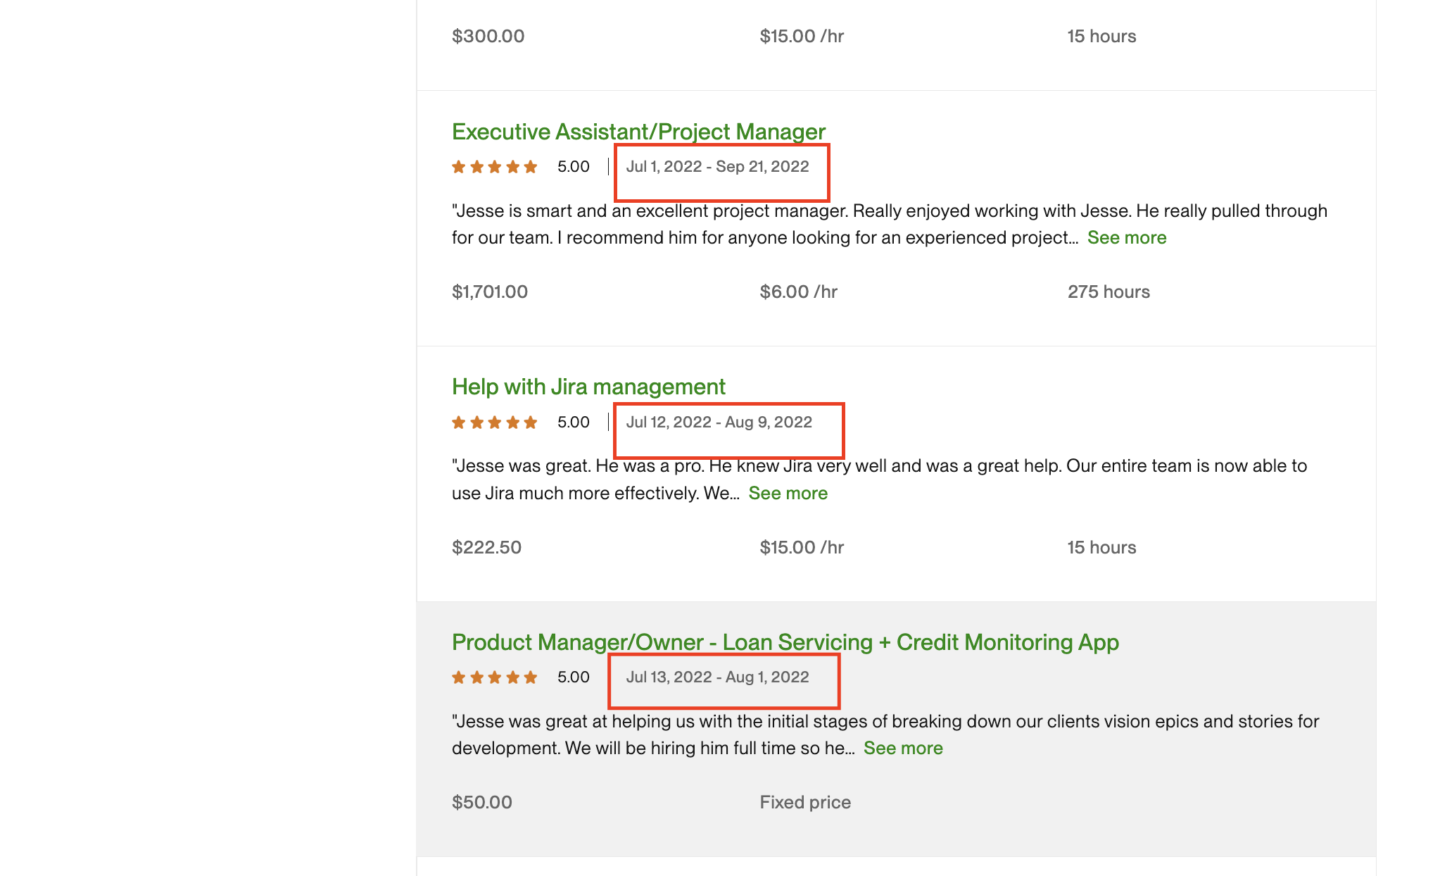Click the Jesse was great review text for Jira

[x=878, y=467]
